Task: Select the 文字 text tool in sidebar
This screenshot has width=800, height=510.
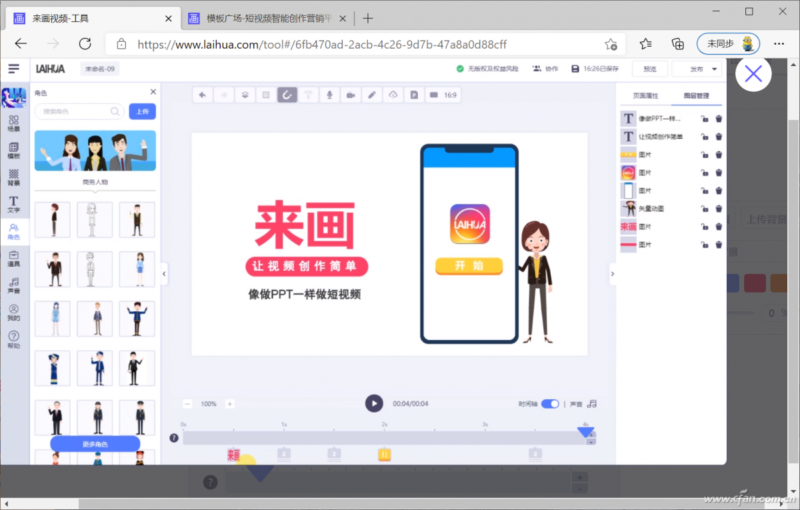Action: (x=14, y=205)
